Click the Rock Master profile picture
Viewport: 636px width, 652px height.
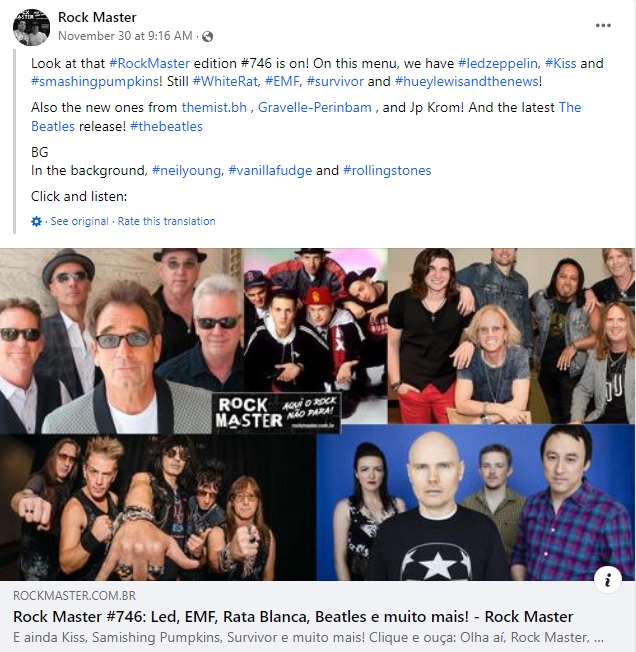32,27
